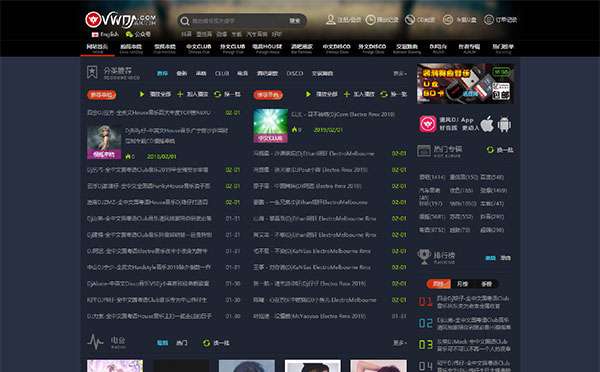Open register/login via the user icon
The width and height of the screenshot is (600, 372).
[x=331, y=20]
